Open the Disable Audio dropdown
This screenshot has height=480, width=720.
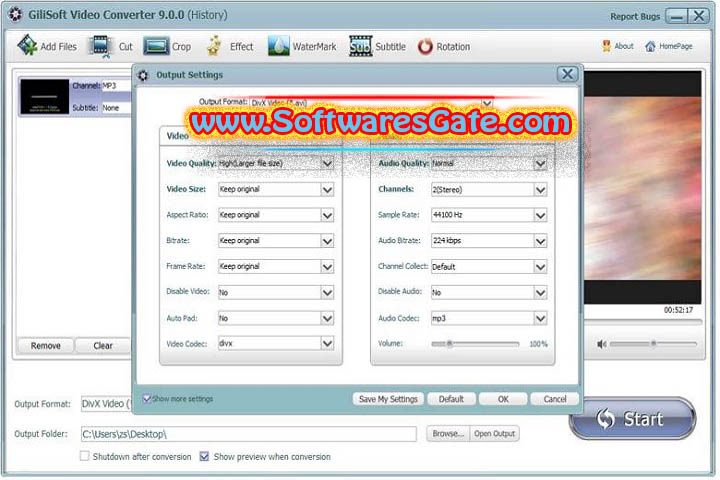(540, 292)
